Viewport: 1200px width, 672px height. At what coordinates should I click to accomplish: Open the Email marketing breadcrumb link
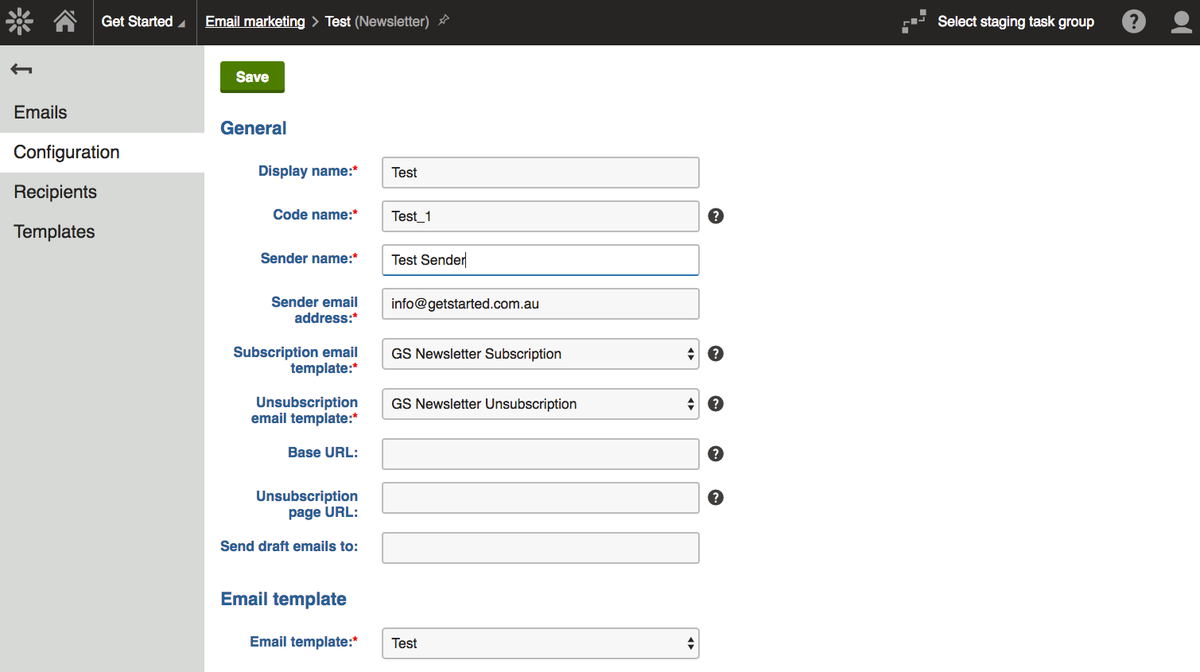point(255,20)
